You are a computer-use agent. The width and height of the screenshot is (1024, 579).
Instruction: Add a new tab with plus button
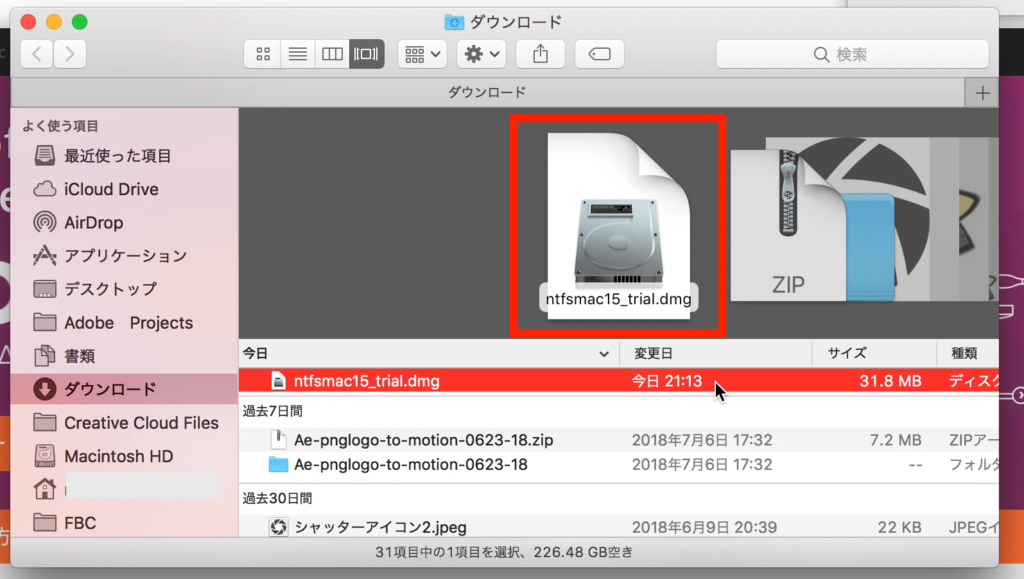982,93
